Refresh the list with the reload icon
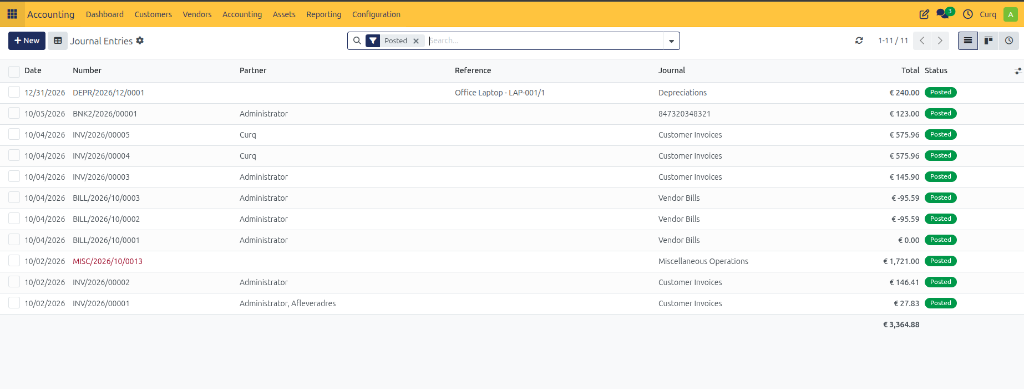1024x389 pixels. coord(859,40)
